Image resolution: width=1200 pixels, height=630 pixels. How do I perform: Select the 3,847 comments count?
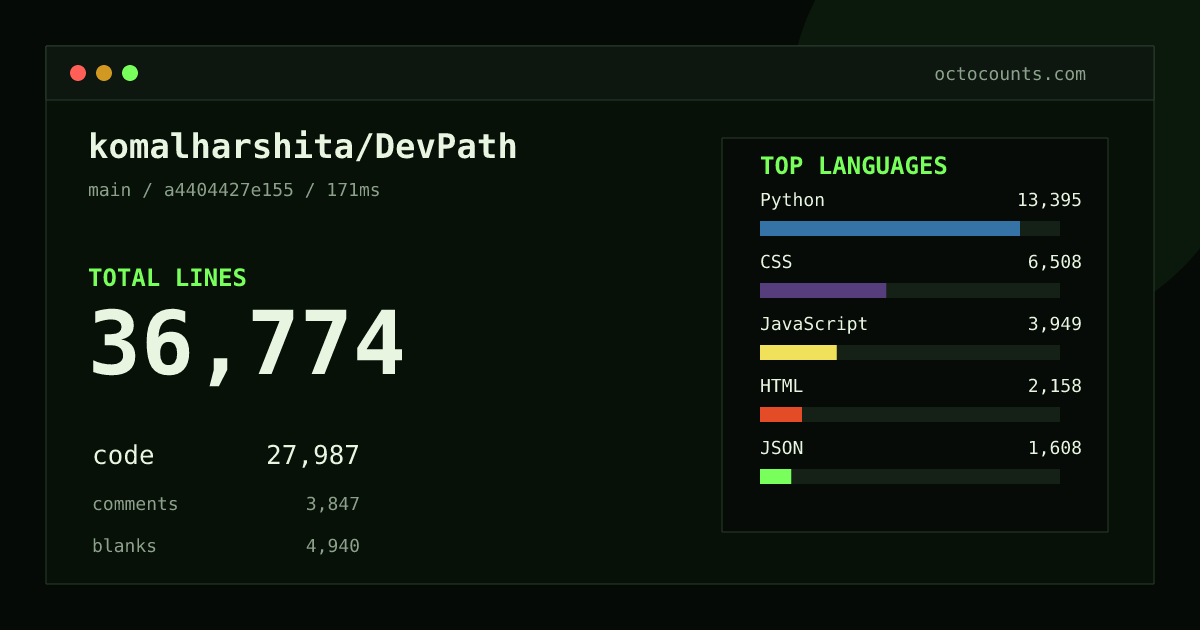333,504
